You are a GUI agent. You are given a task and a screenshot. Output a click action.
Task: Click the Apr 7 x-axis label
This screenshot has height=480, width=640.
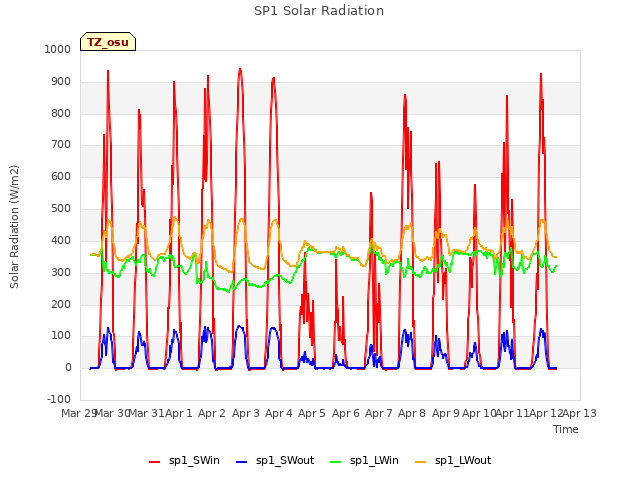point(379,413)
